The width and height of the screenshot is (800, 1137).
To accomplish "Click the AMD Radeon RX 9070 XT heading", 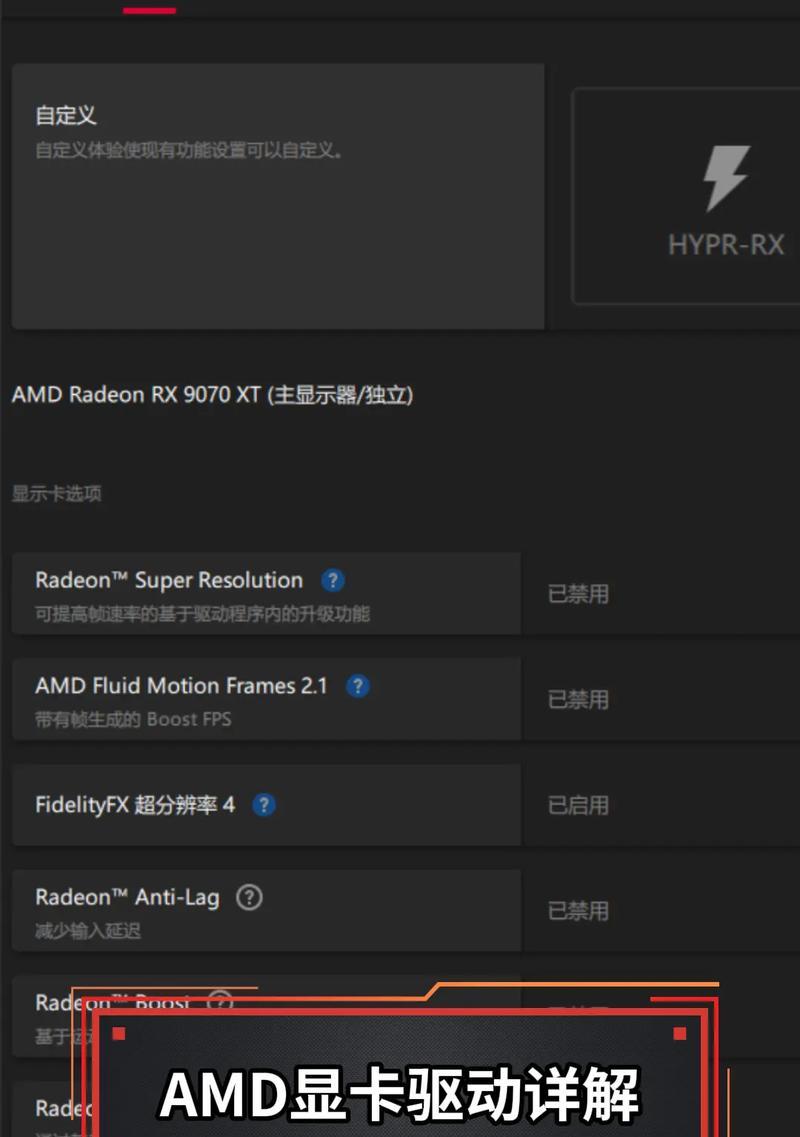I will coord(213,395).
